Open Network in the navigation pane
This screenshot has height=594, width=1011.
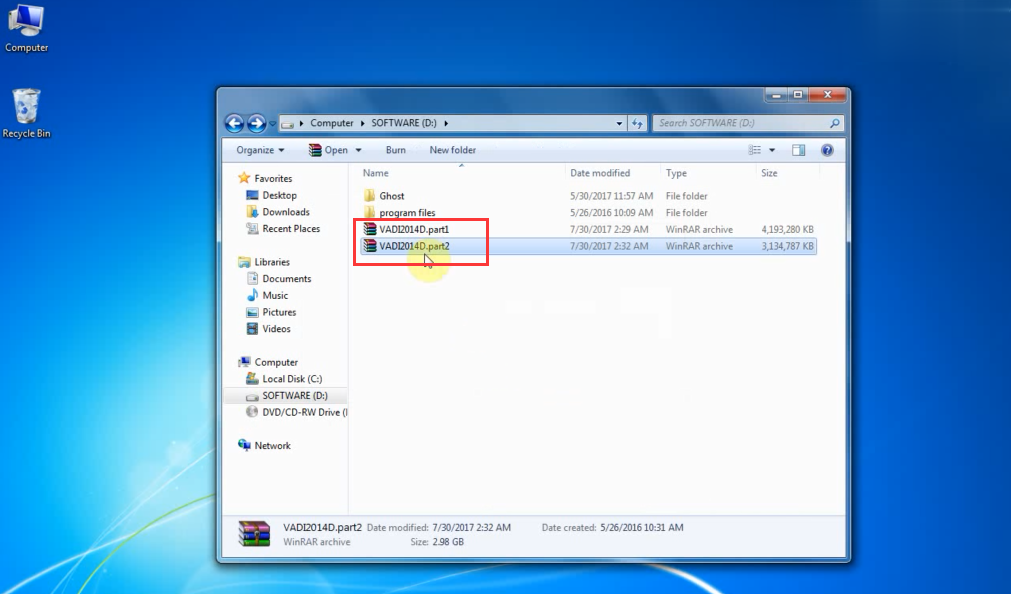coord(272,446)
